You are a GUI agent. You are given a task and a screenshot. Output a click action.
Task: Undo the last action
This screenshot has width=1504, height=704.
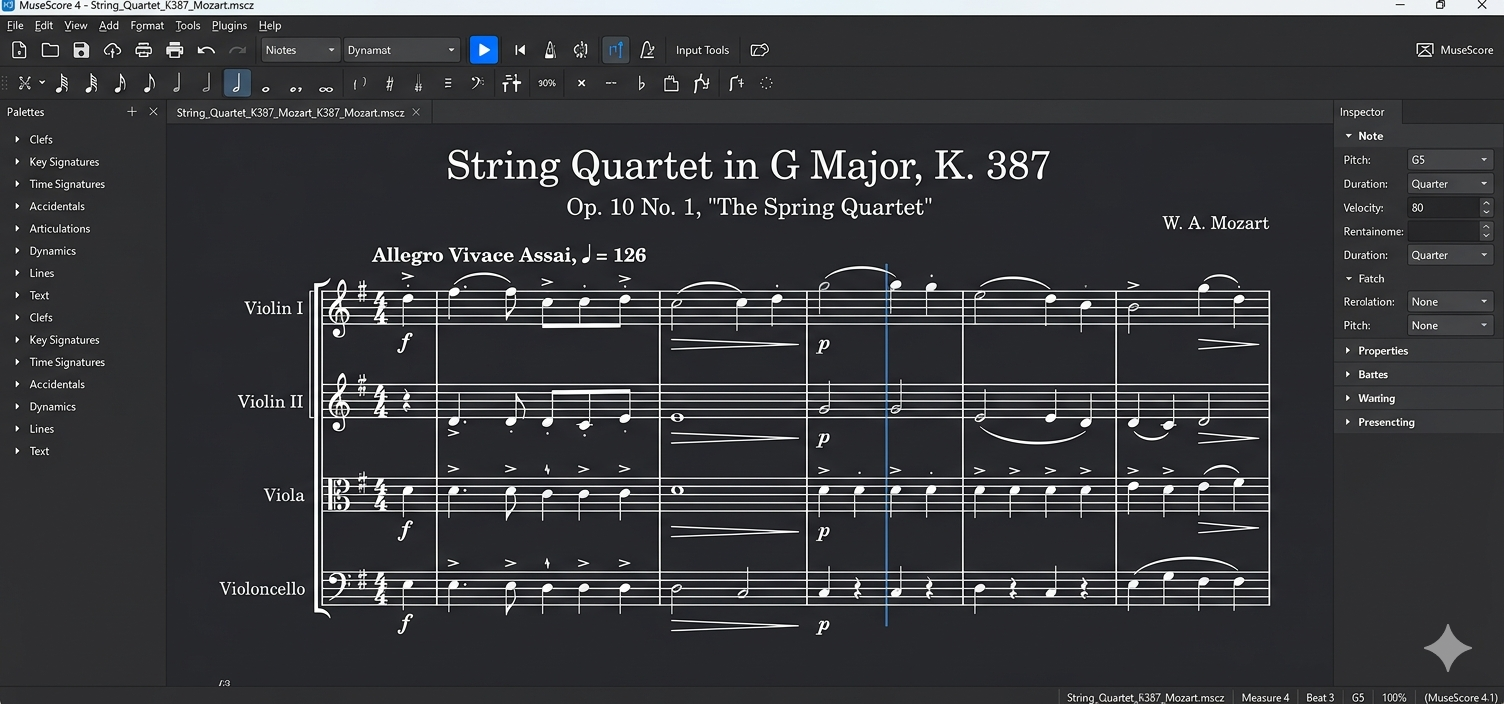pos(206,50)
